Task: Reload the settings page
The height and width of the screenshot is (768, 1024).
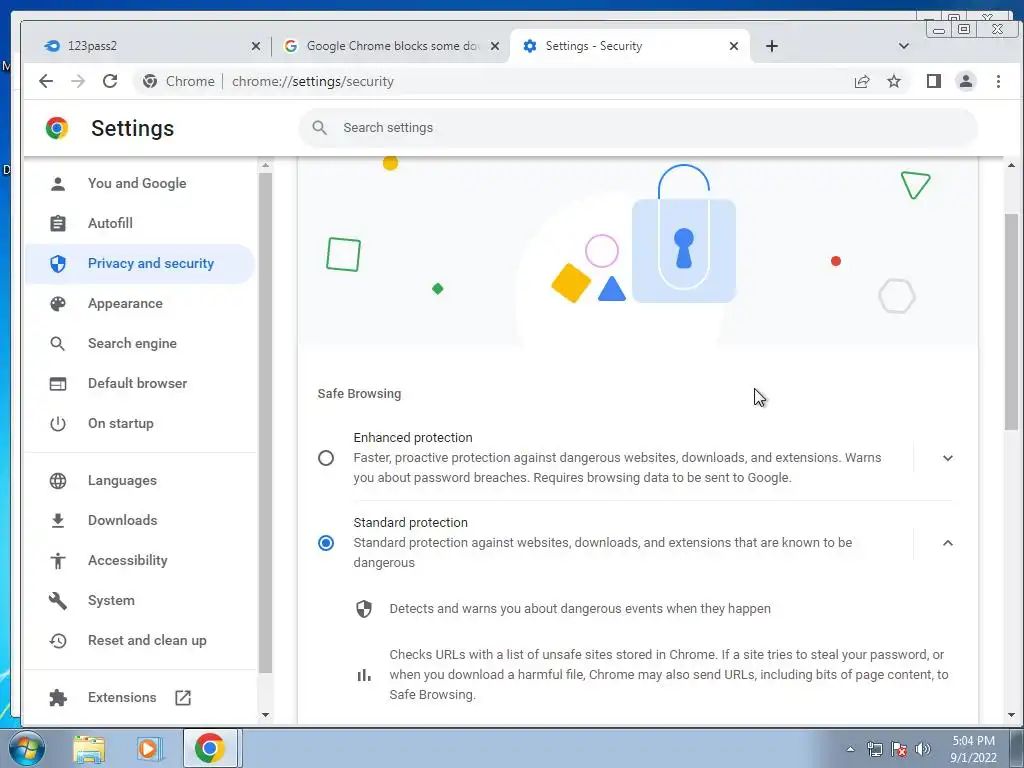Action: click(x=110, y=81)
